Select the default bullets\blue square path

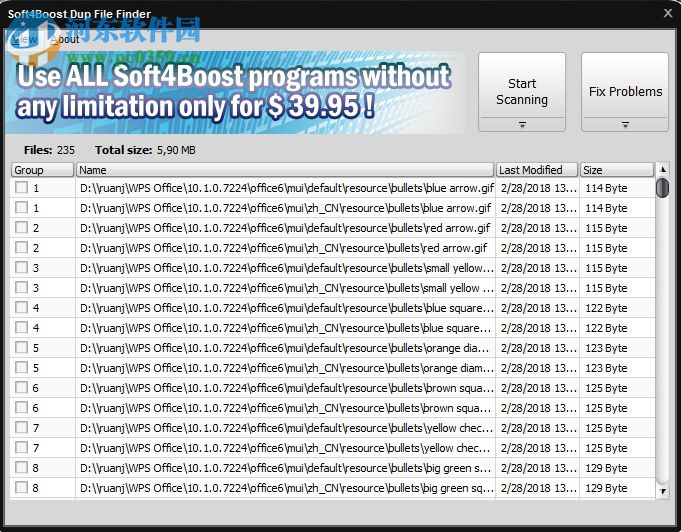[x=287, y=308]
